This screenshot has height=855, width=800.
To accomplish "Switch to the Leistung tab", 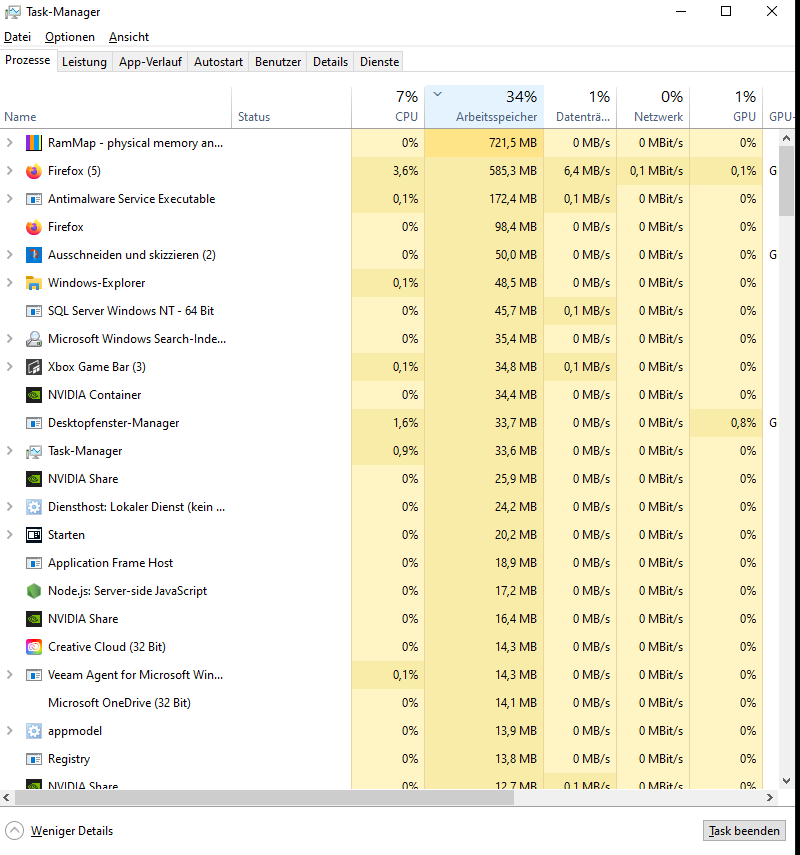I will click(85, 62).
